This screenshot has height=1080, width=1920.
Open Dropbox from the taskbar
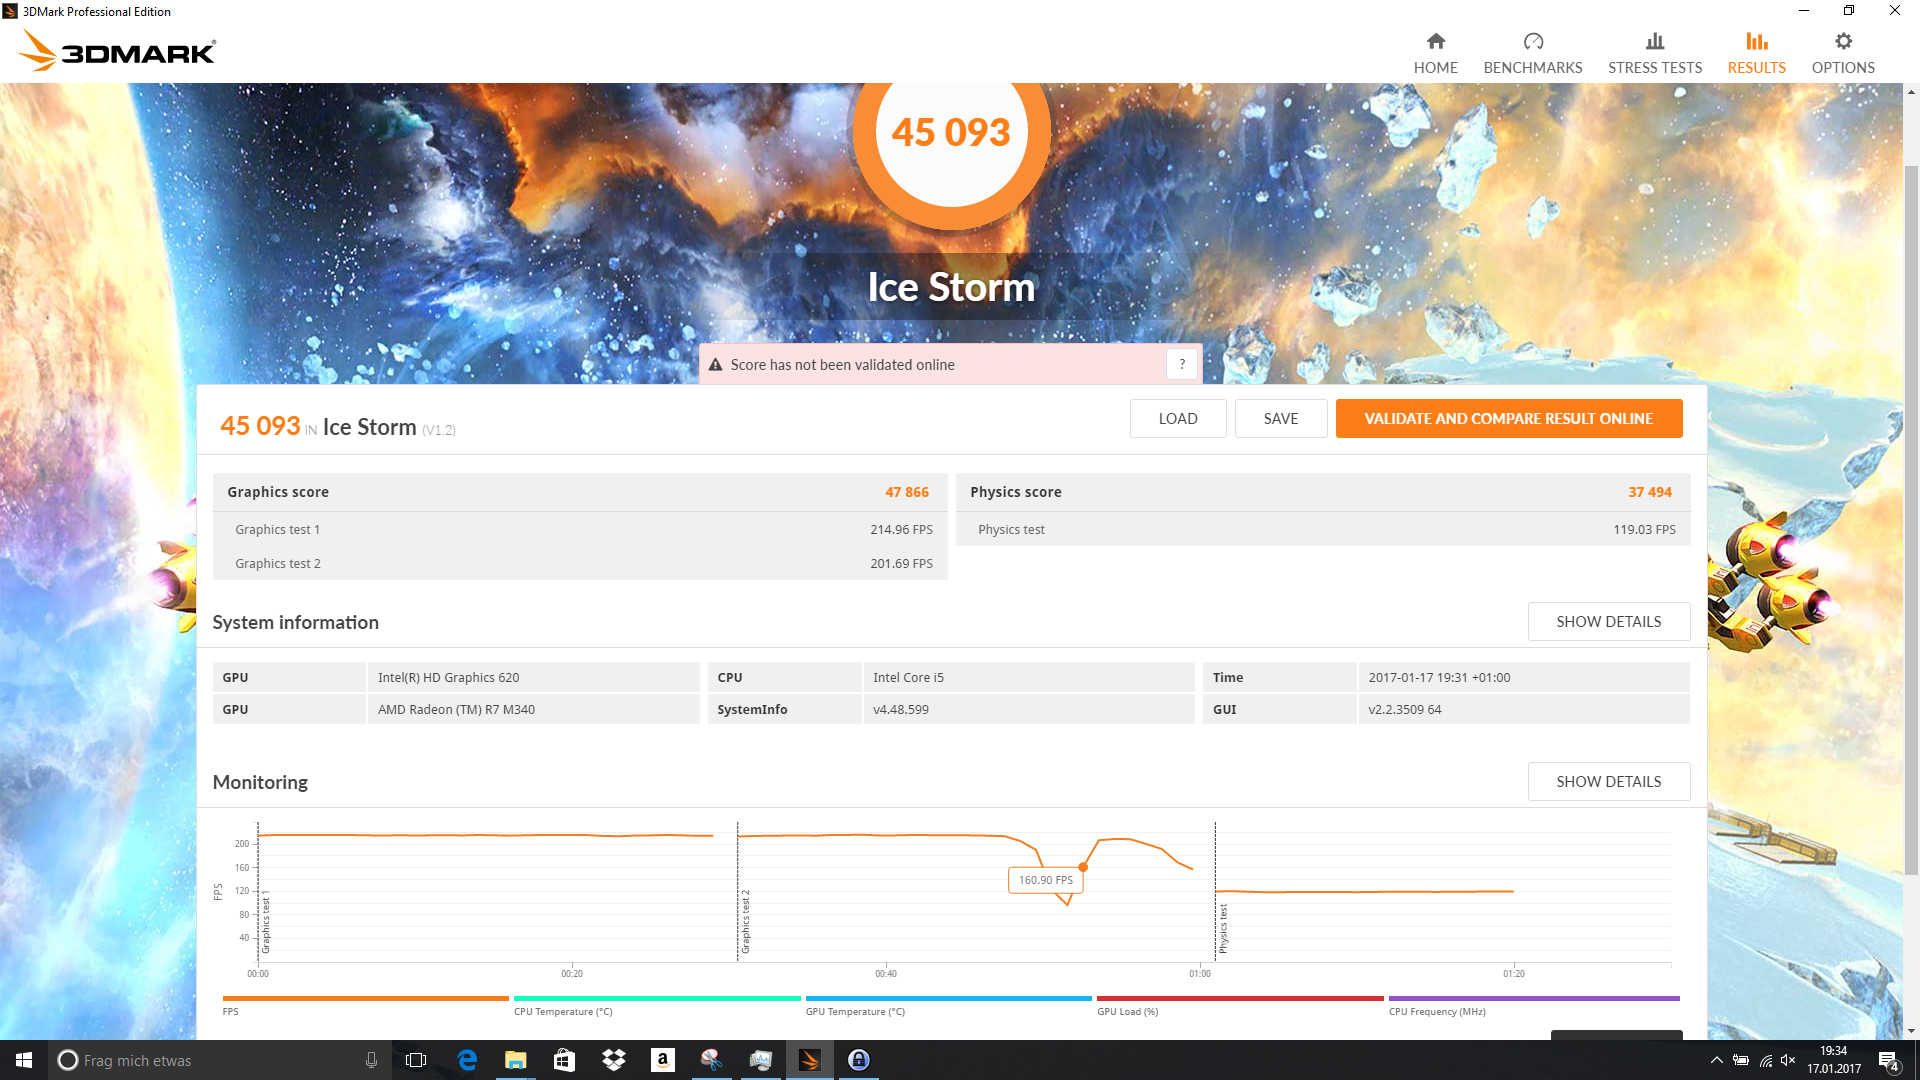point(613,1060)
